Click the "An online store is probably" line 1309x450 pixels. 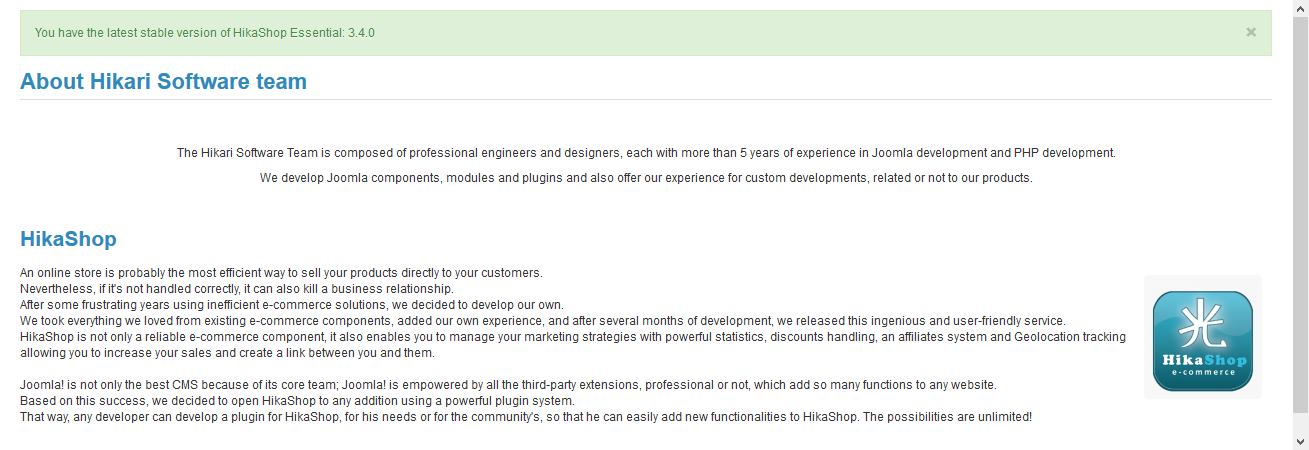pos(281,273)
